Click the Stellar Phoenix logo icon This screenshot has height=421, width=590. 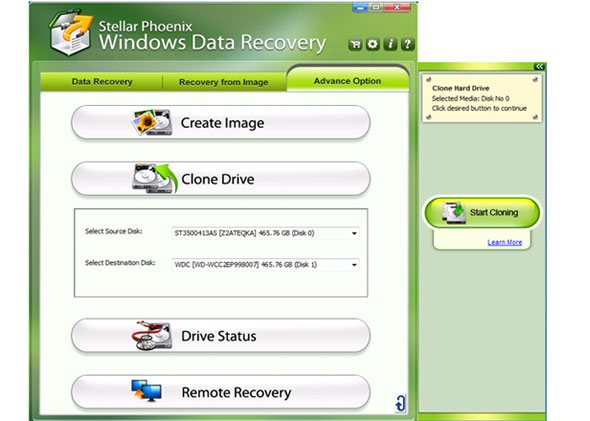tap(71, 33)
